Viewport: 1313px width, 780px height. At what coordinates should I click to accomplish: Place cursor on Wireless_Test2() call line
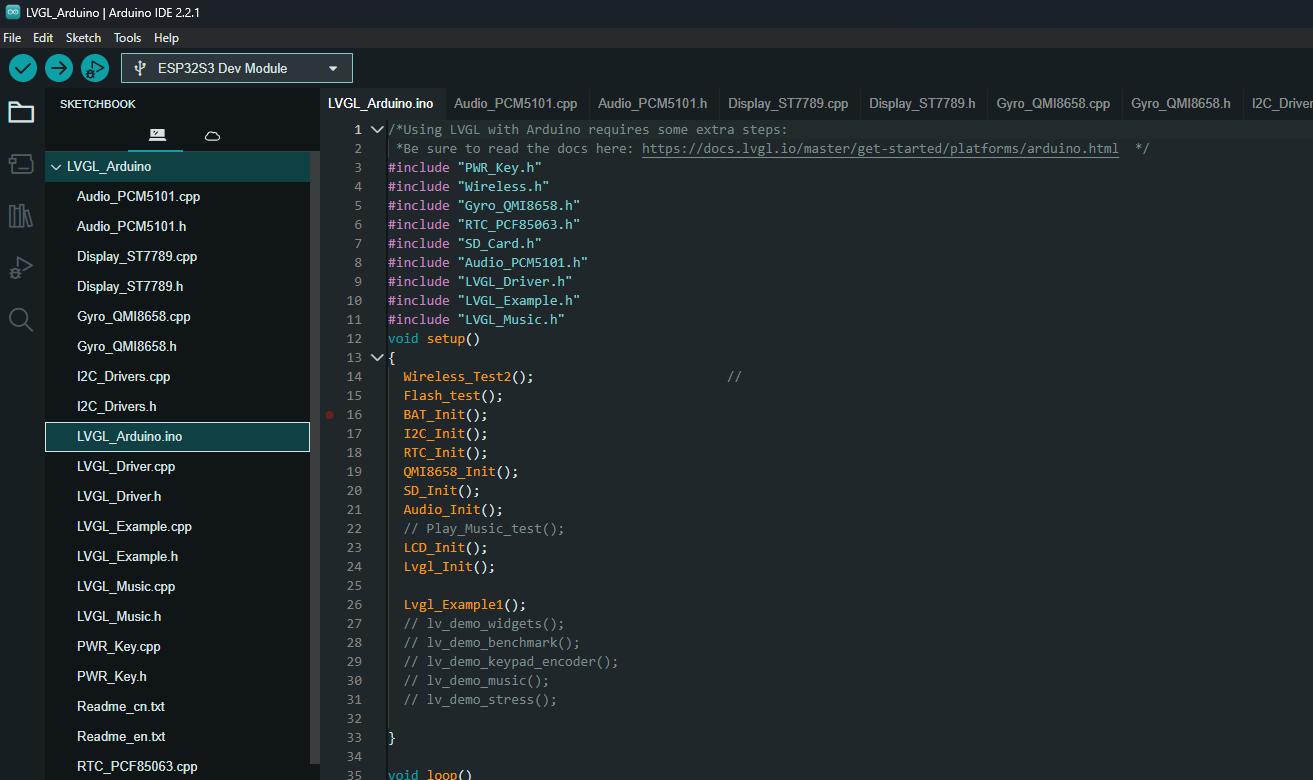pyautogui.click(x=468, y=377)
